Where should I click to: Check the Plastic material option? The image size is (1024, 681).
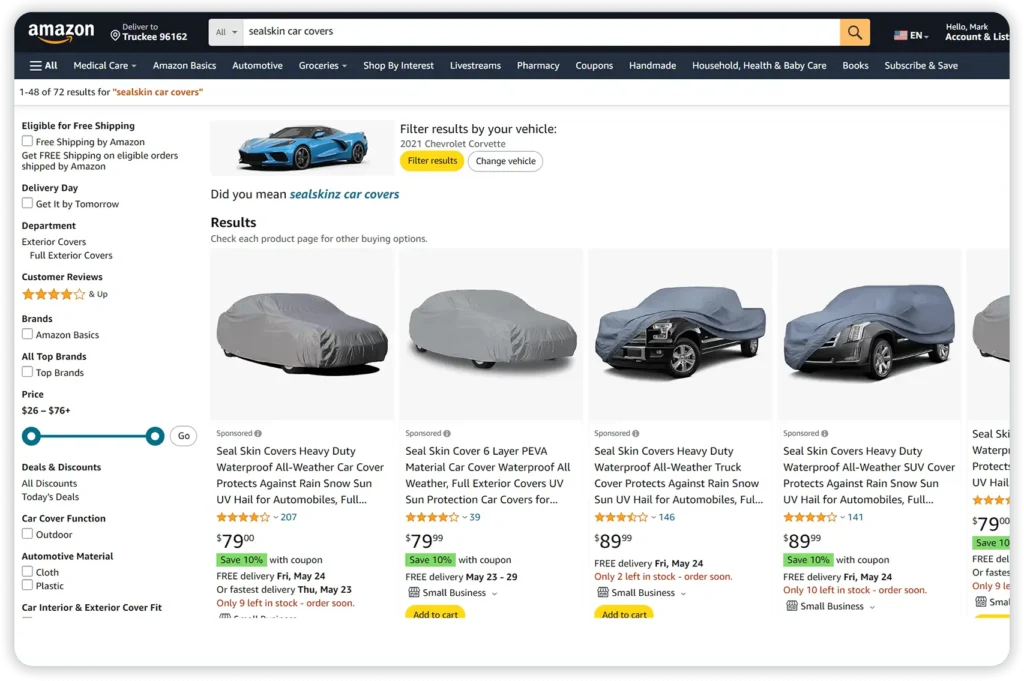point(27,585)
